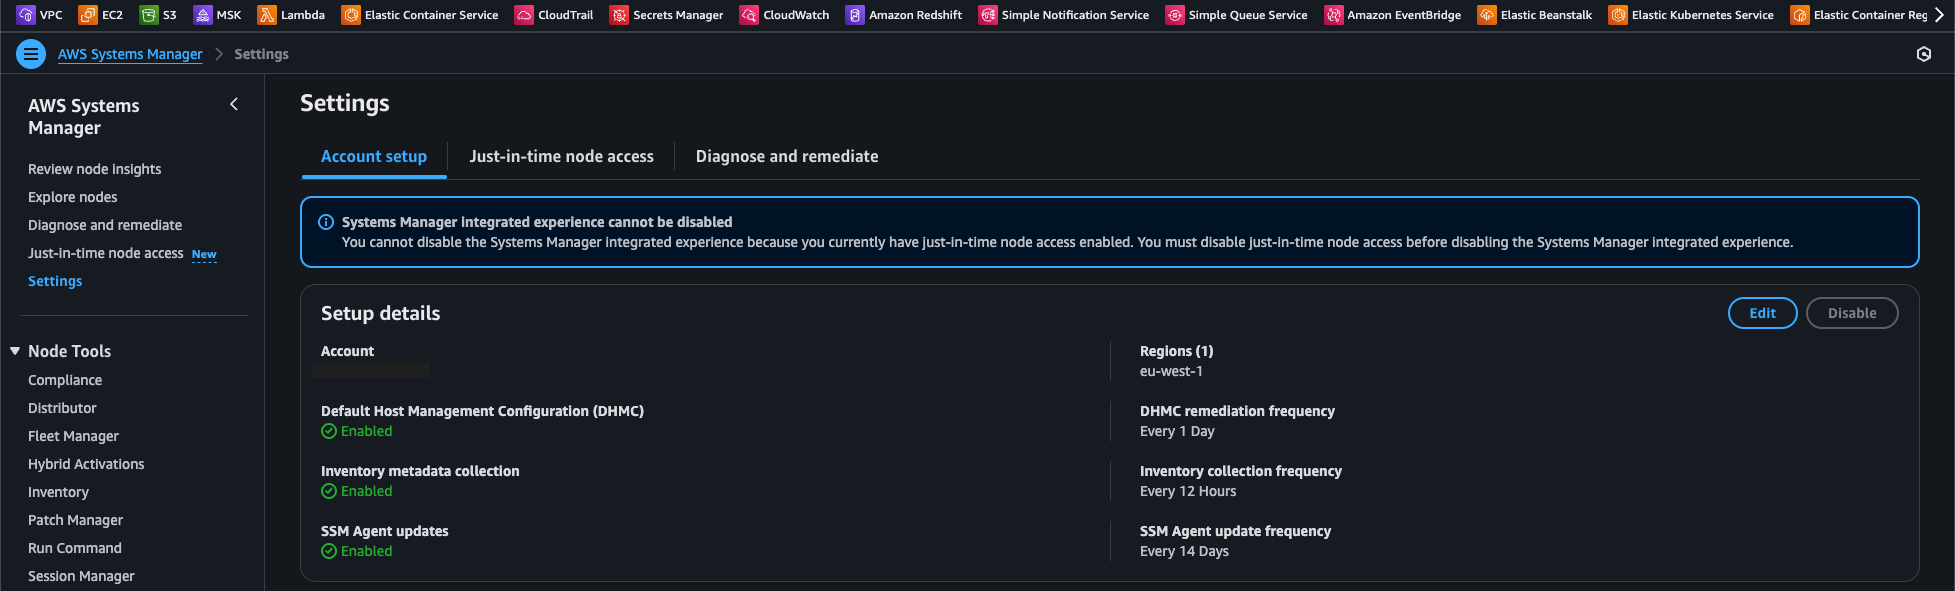Open Patch Manager from Node Tools
The width and height of the screenshot is (1955, 591).
tap(75, 520)
